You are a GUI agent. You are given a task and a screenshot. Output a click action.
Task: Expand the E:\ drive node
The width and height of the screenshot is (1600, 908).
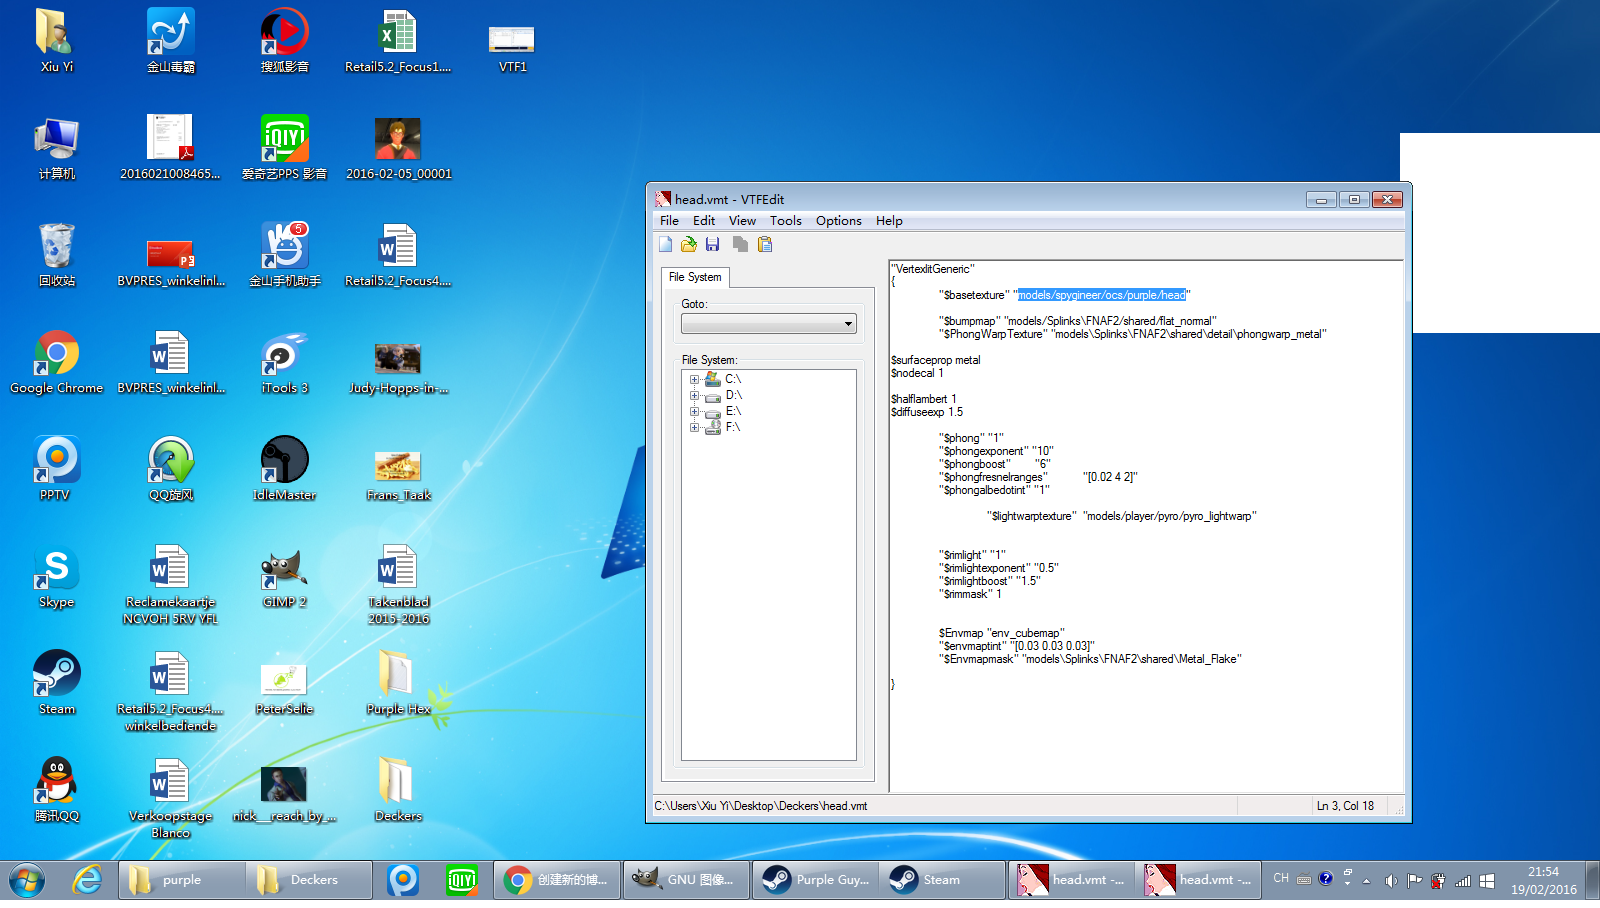[694, 412]
